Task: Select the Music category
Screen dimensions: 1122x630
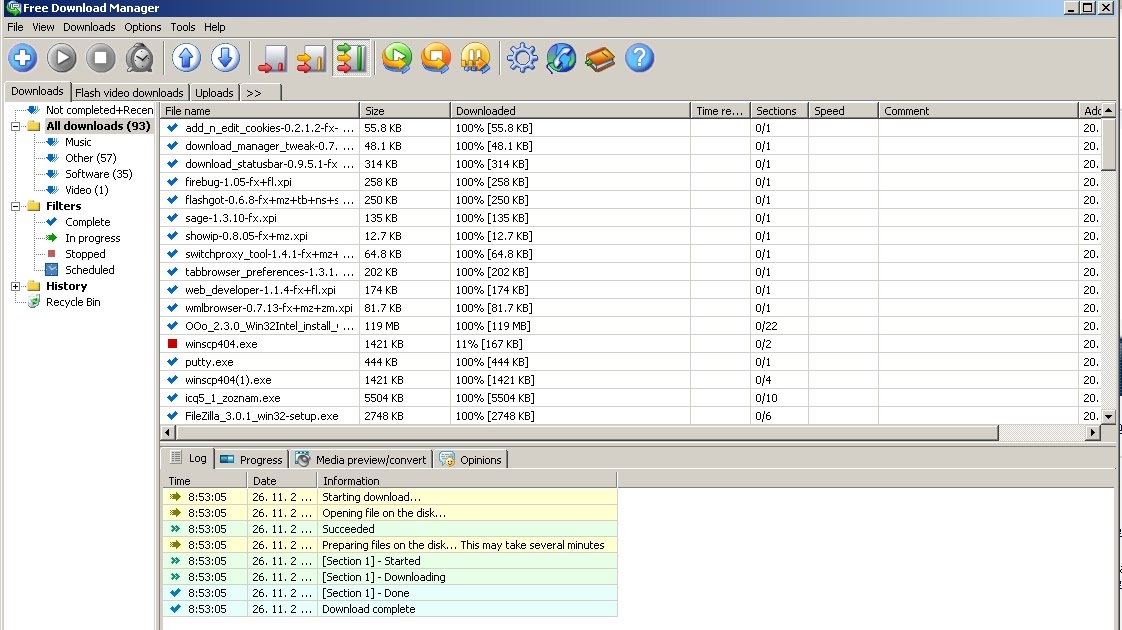Action: pyautogui.click(x=78, y=142)
